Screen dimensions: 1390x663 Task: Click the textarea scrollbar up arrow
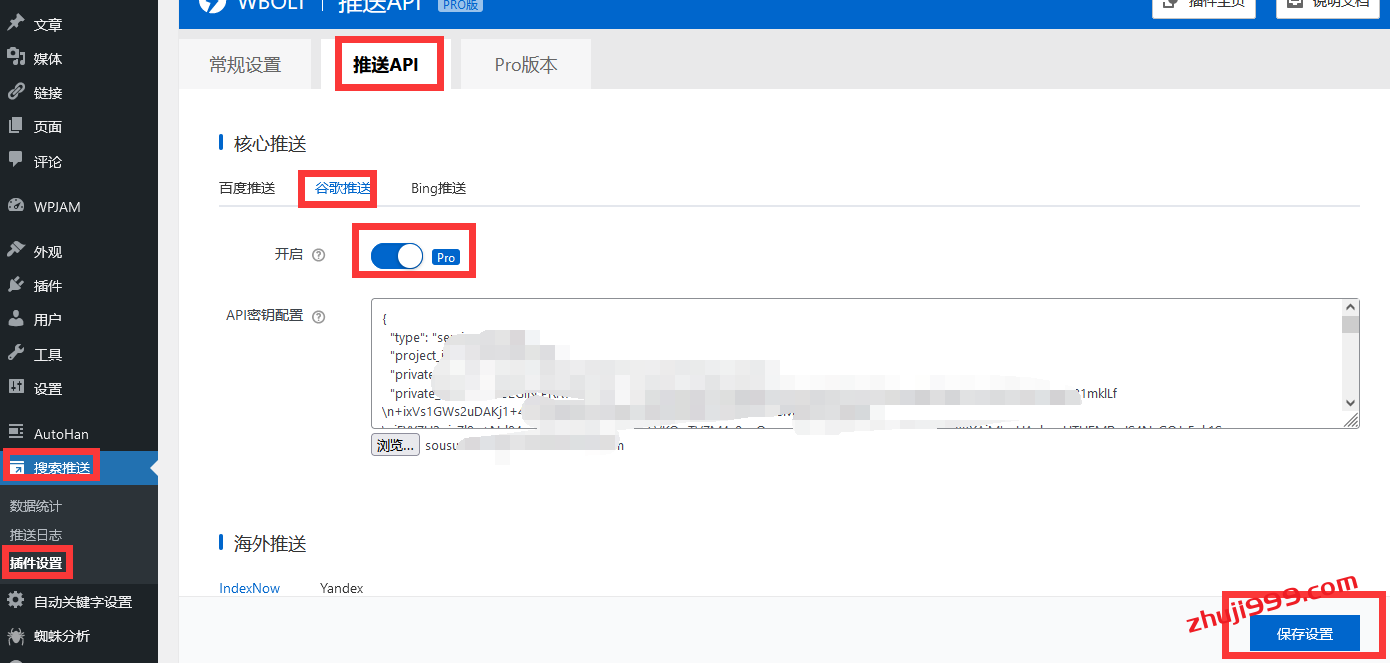[1350, 308]
